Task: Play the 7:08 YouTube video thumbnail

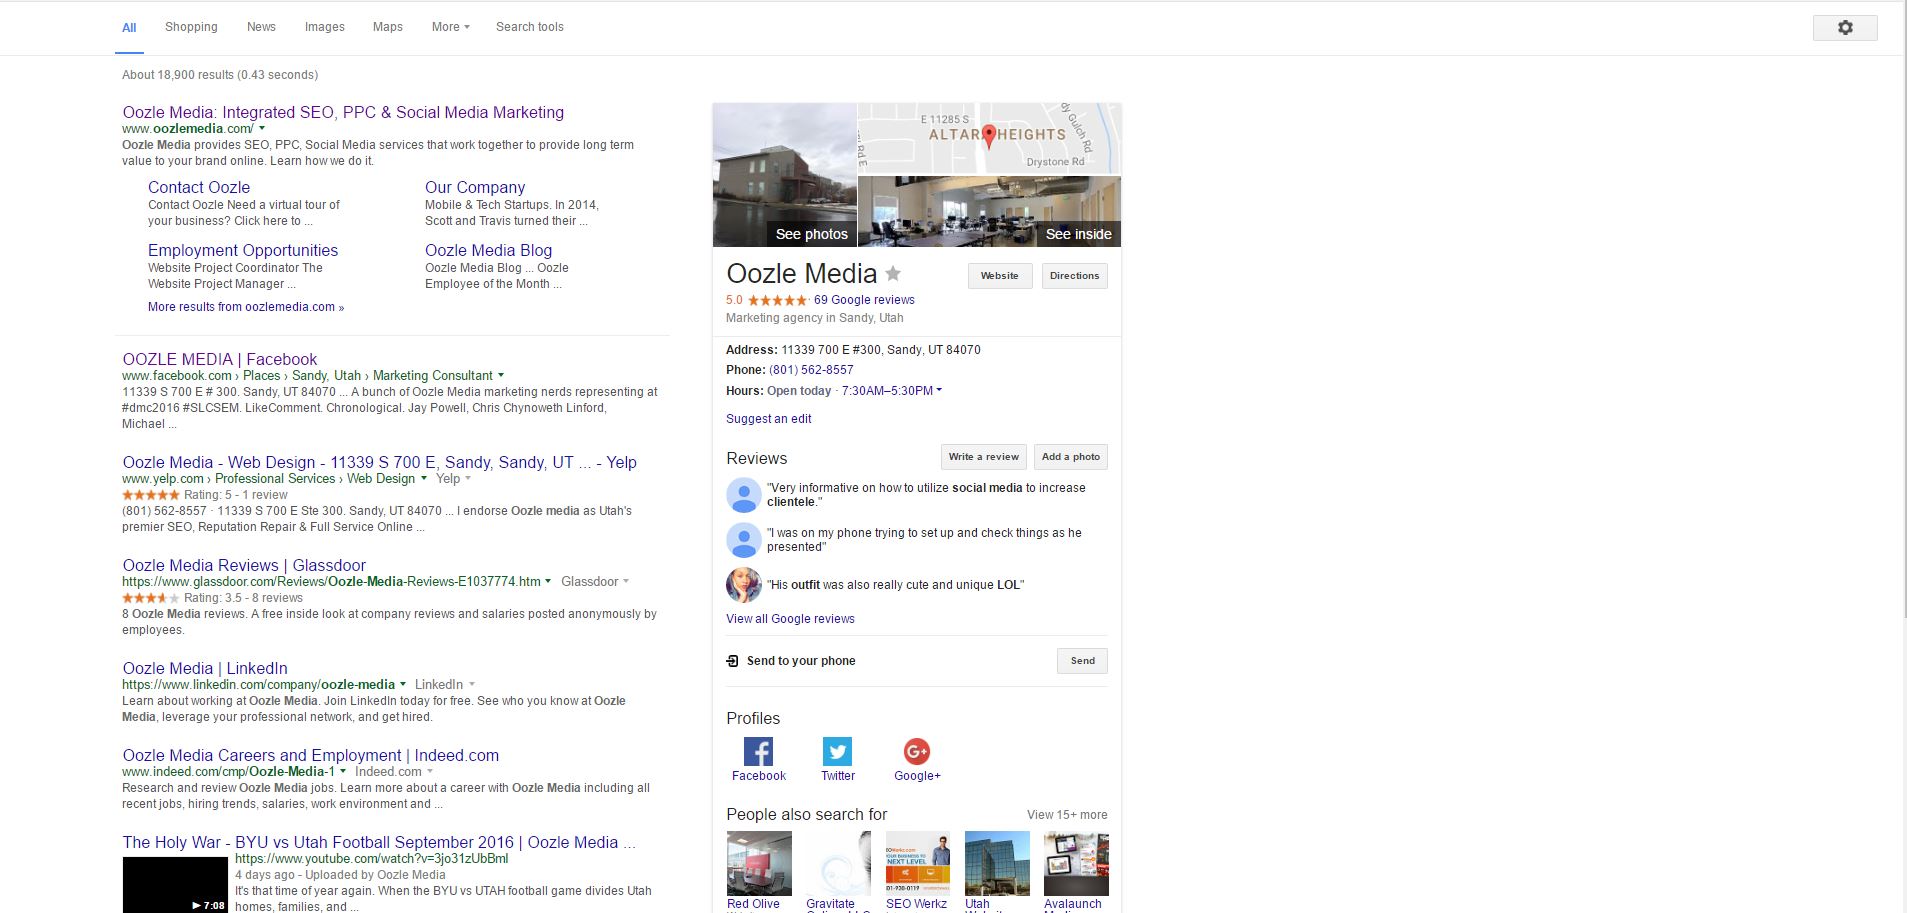Action: pyautogui.click(x=175, y=885)
